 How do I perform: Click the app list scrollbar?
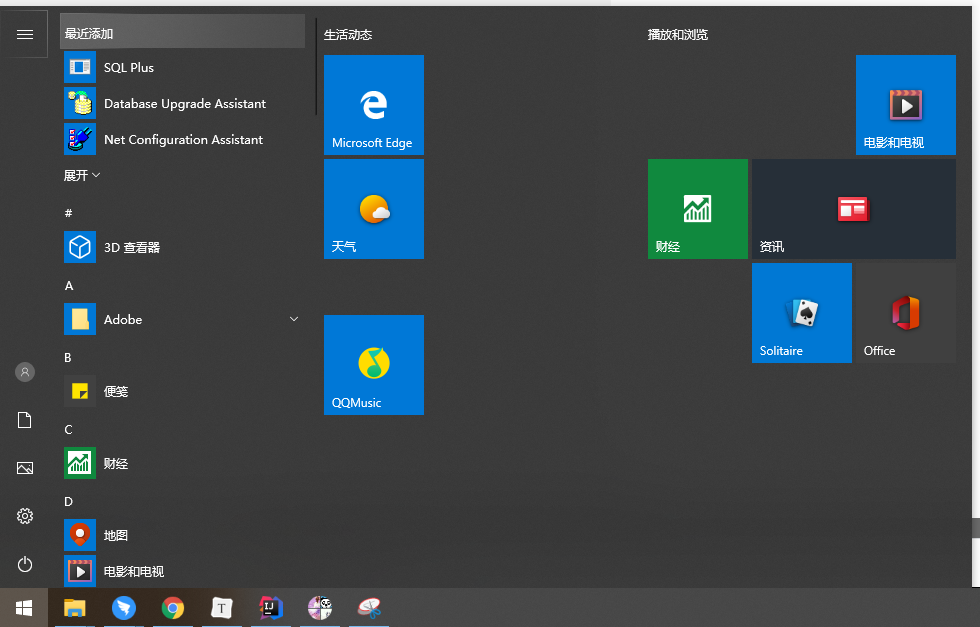click(316, 66)
